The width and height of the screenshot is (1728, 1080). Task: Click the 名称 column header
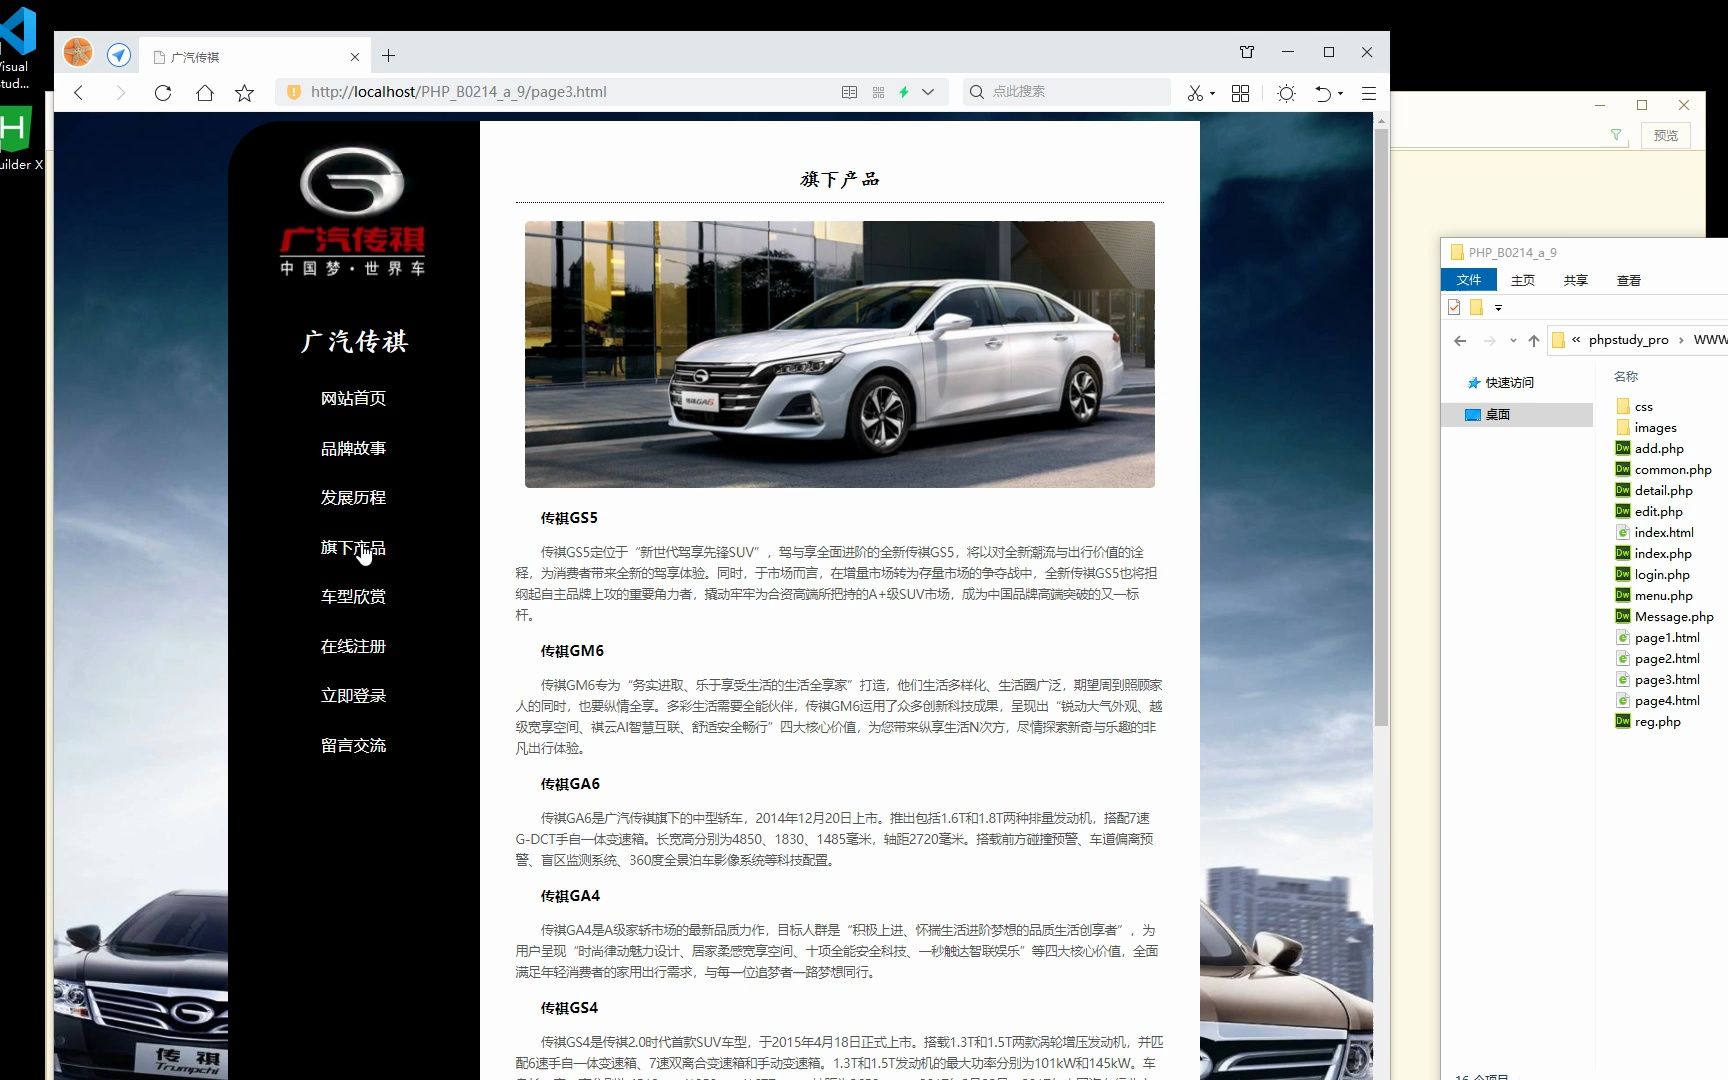(1626, 377)
